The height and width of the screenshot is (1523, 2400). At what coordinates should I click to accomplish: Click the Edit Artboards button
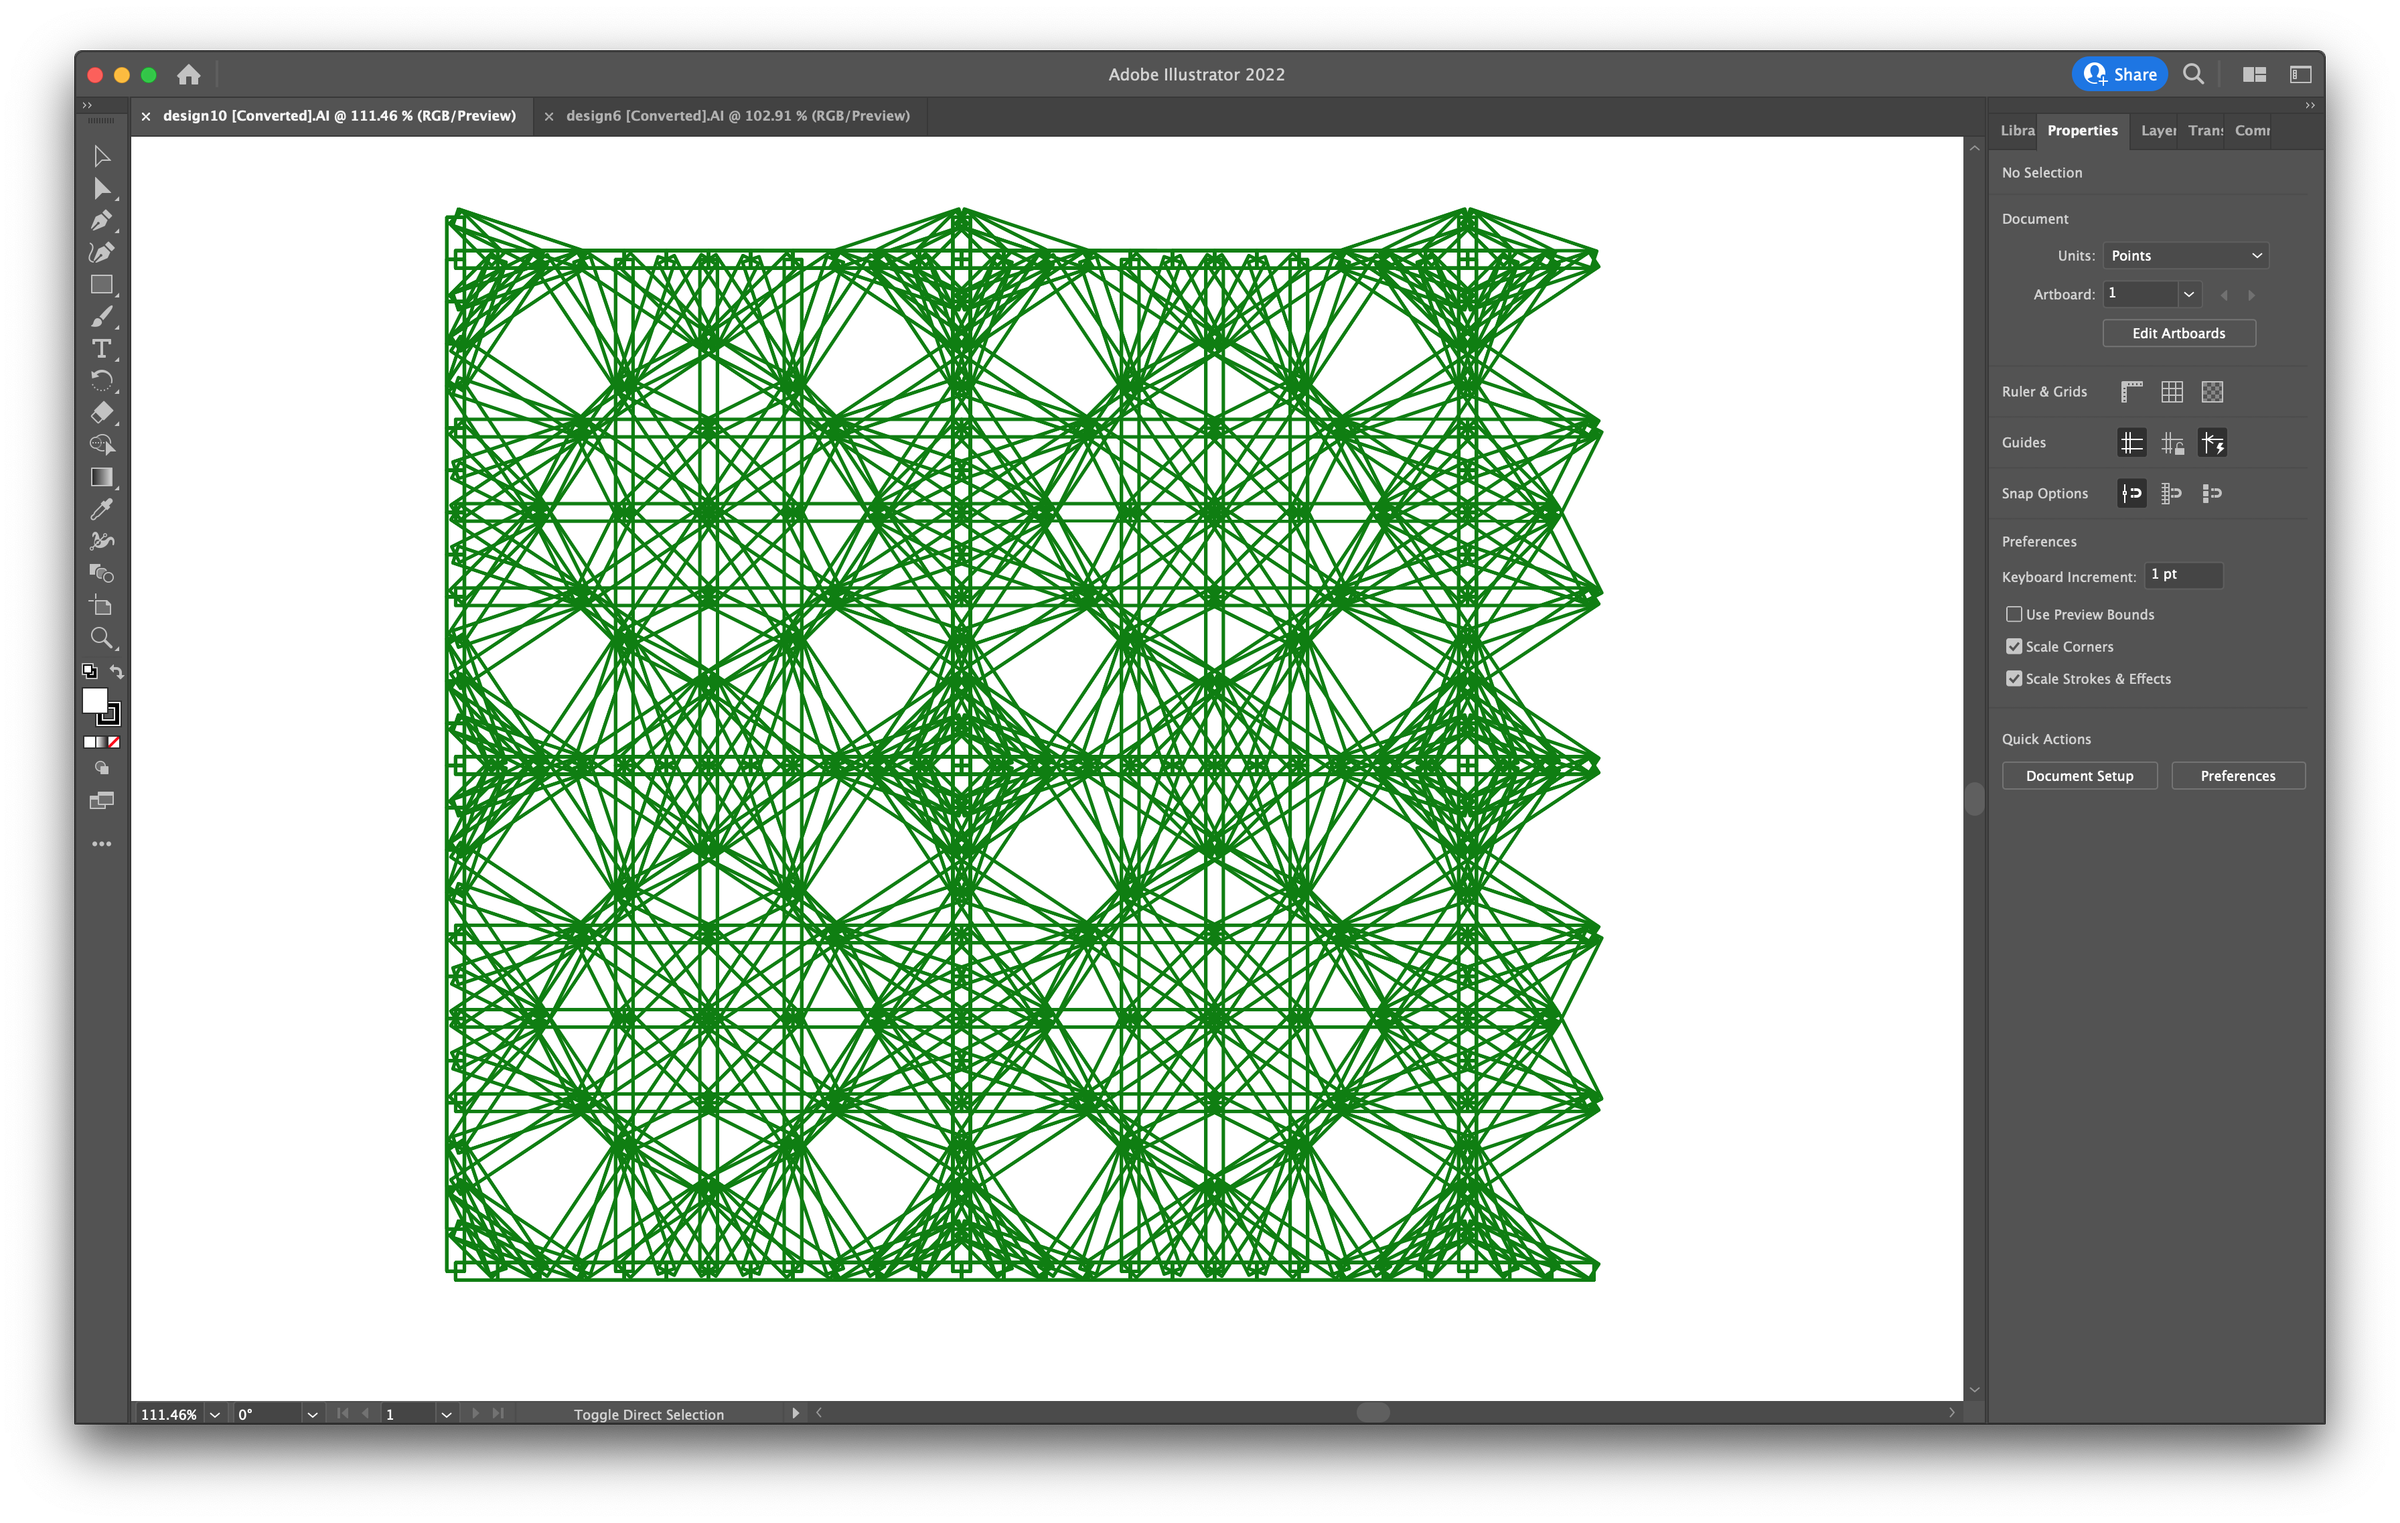coord(2178,333)
